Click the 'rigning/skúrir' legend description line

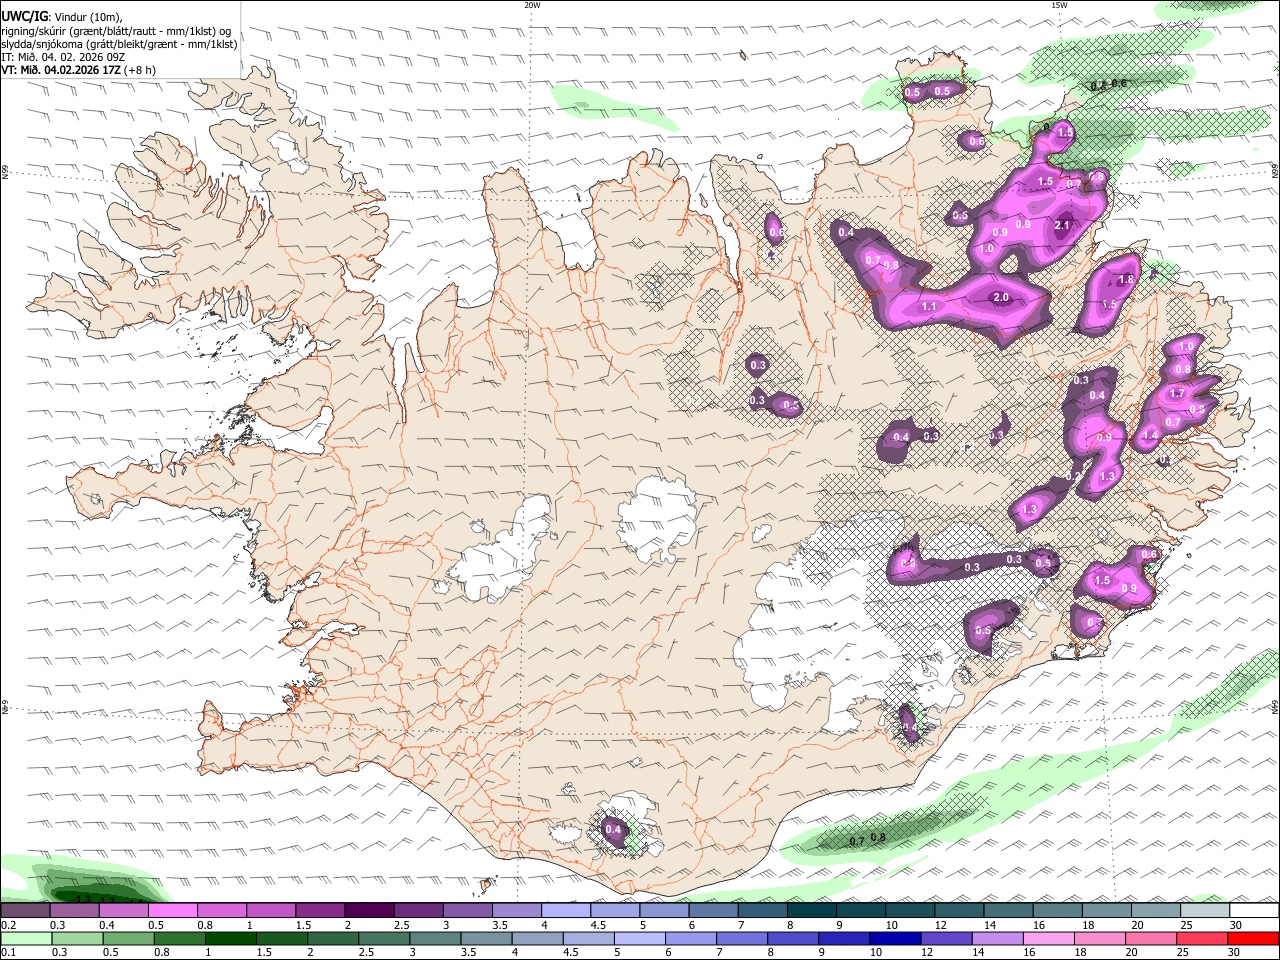(x=116, y=31)
